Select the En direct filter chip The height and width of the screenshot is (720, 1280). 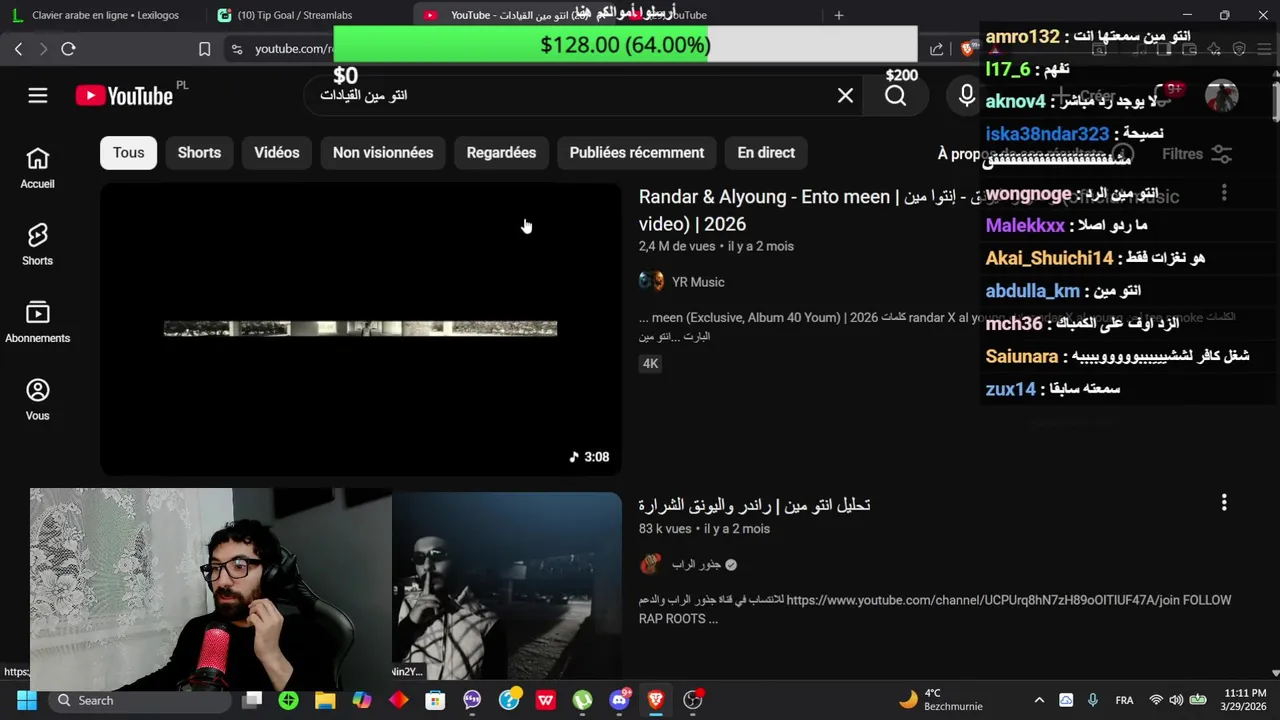(x=766, y=152)
